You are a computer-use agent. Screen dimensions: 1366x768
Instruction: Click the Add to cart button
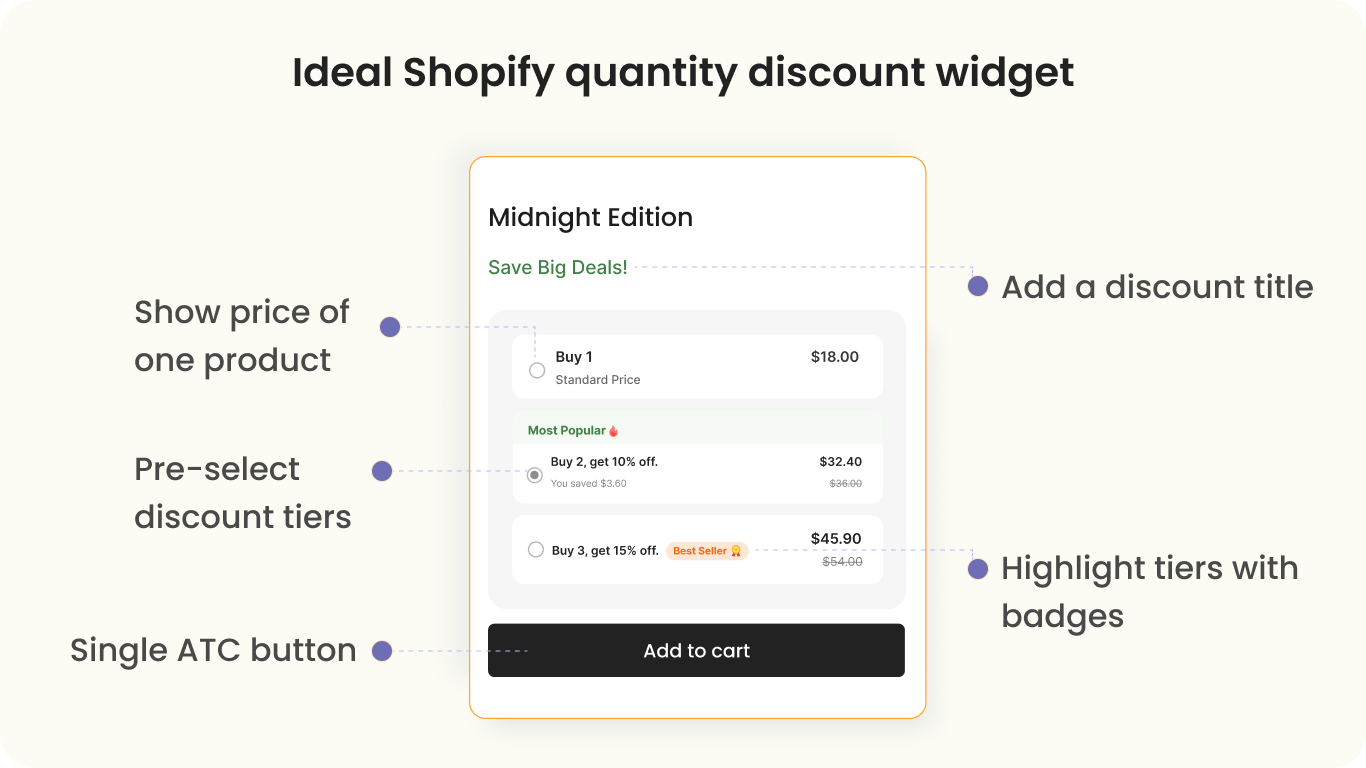[696, 650]
